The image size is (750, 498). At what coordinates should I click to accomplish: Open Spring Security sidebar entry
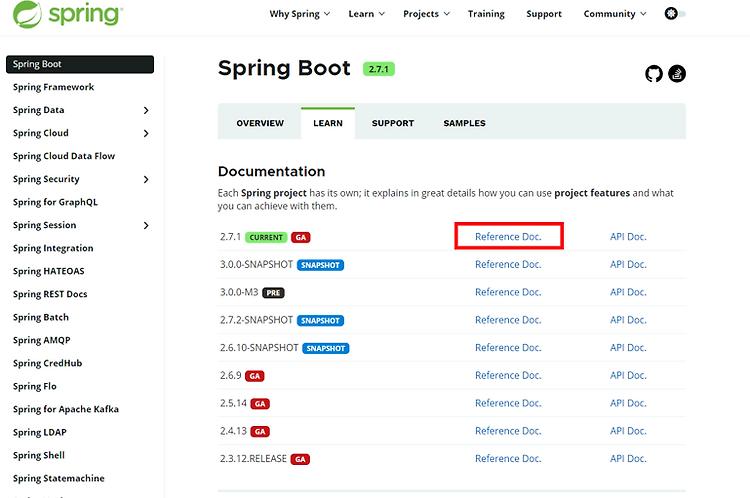coord(46,179)
